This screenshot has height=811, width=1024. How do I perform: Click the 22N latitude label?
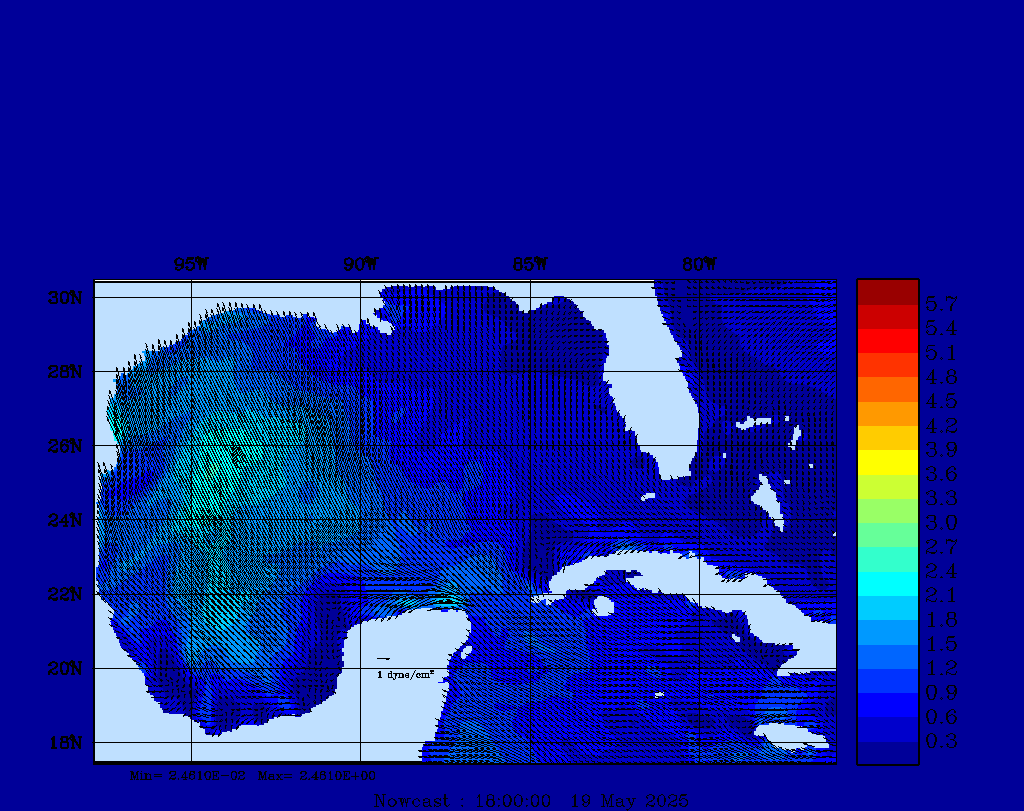pos(67,594)
